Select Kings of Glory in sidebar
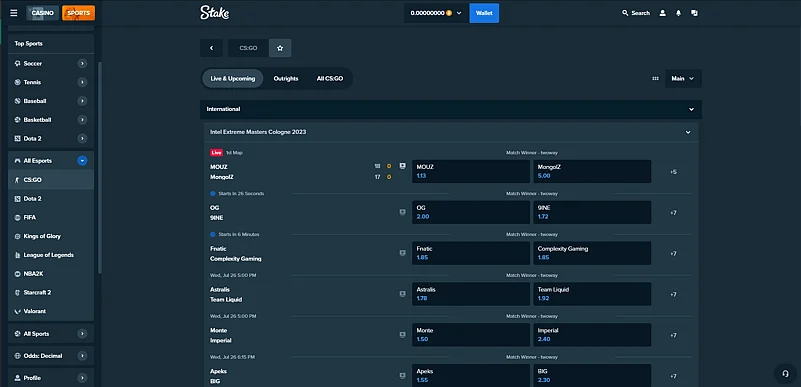 (x=51, y=236)
